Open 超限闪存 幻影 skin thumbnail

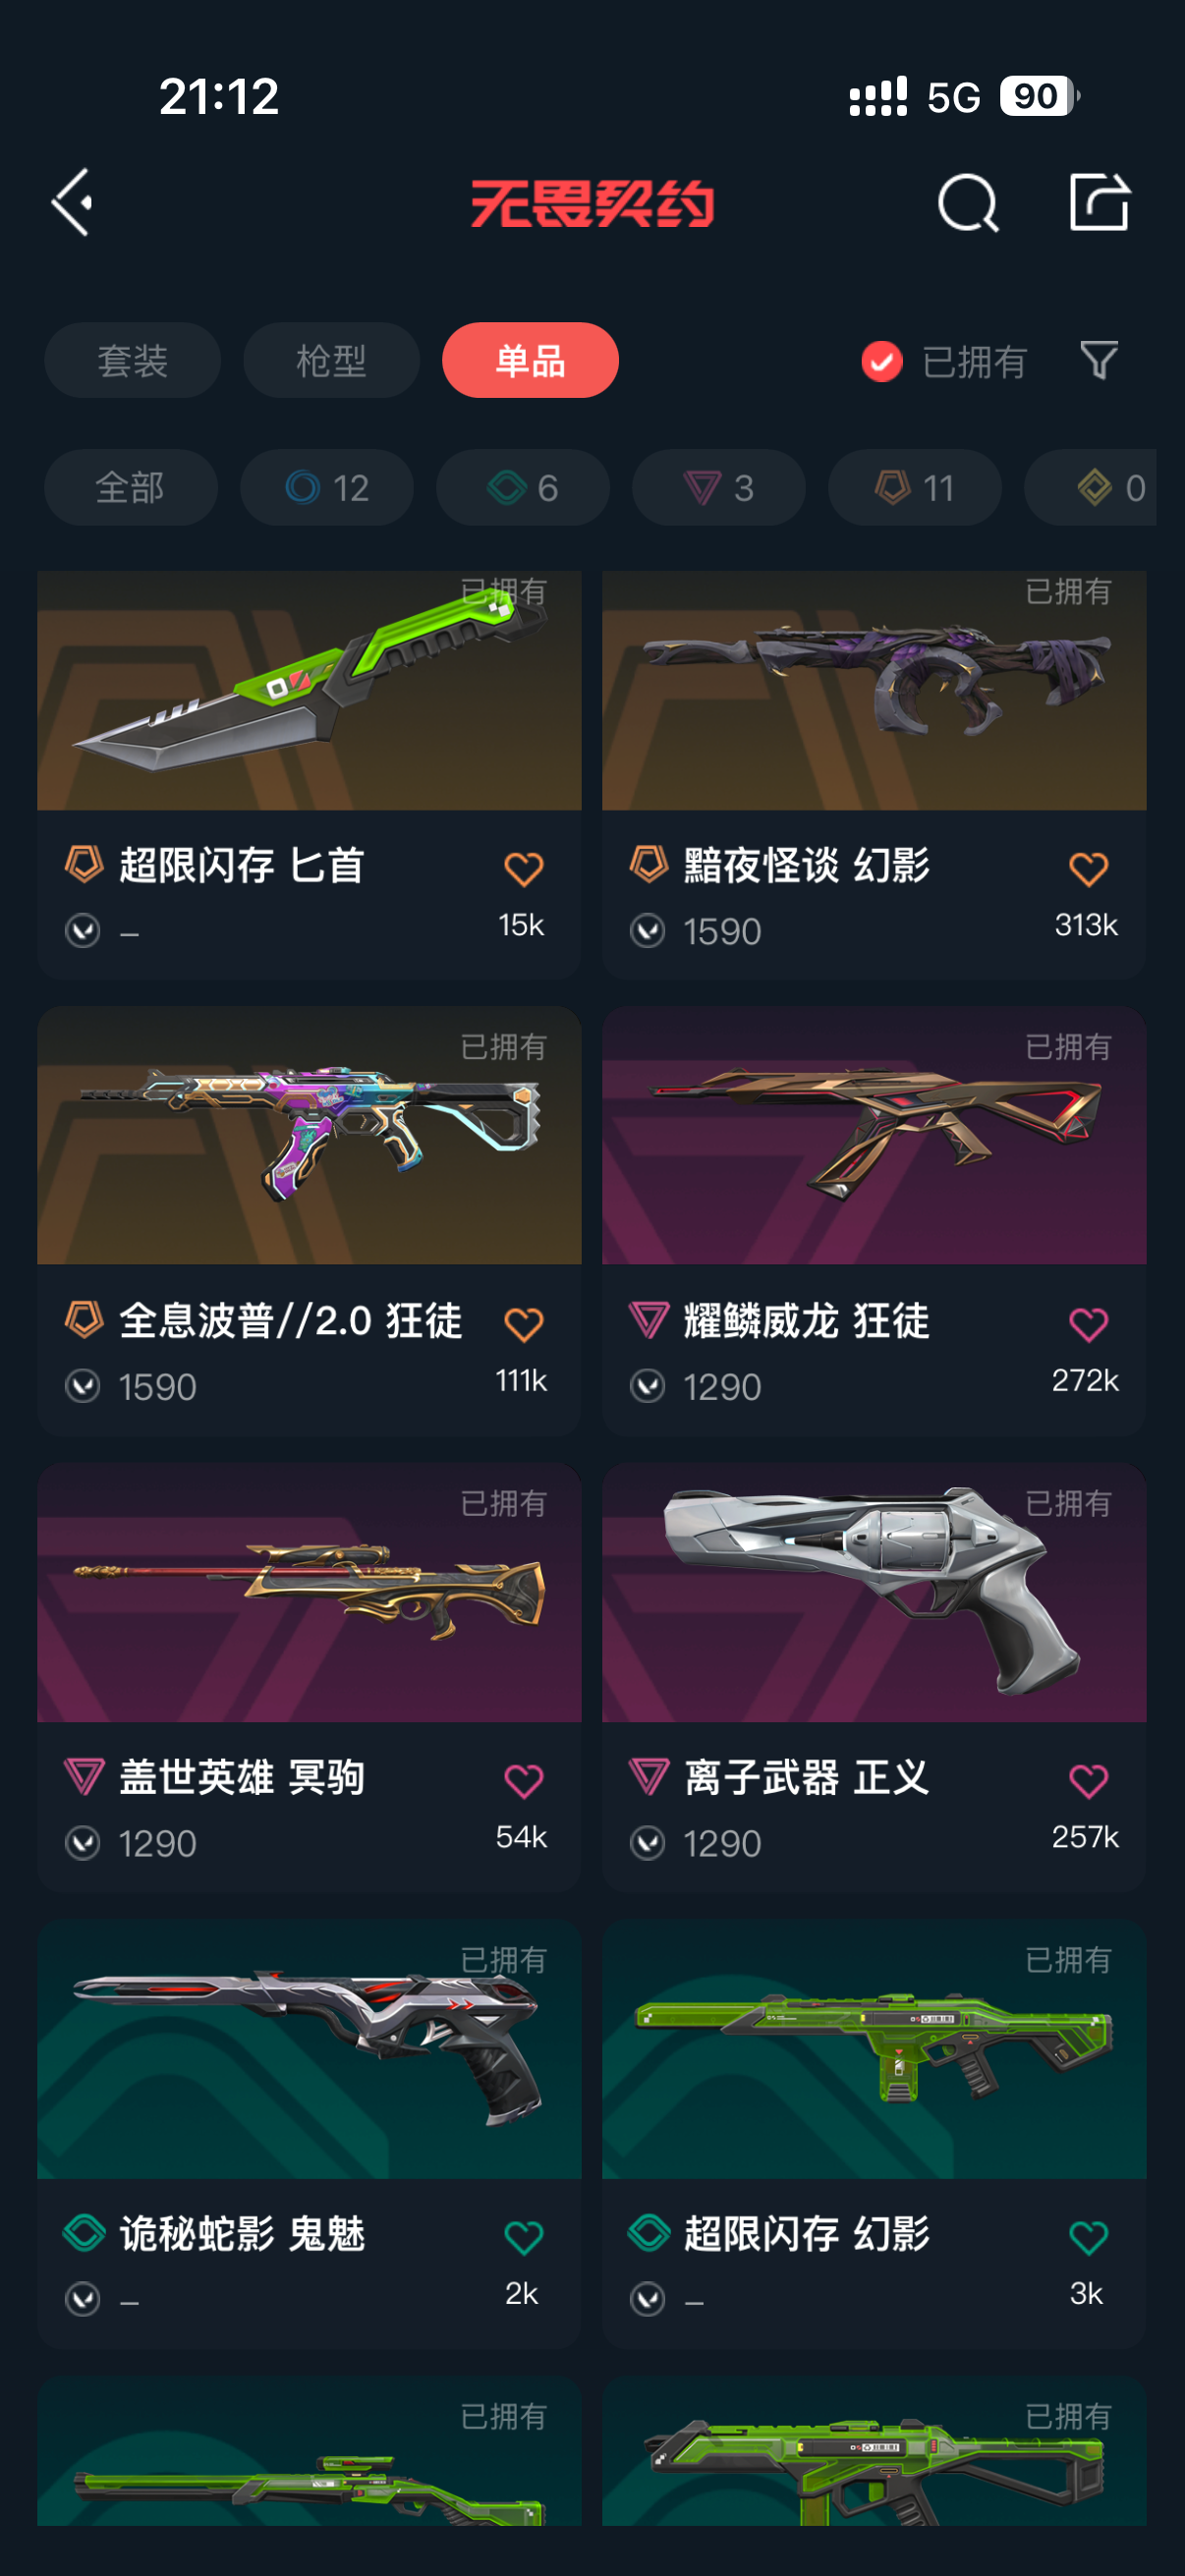point(874,2049)
